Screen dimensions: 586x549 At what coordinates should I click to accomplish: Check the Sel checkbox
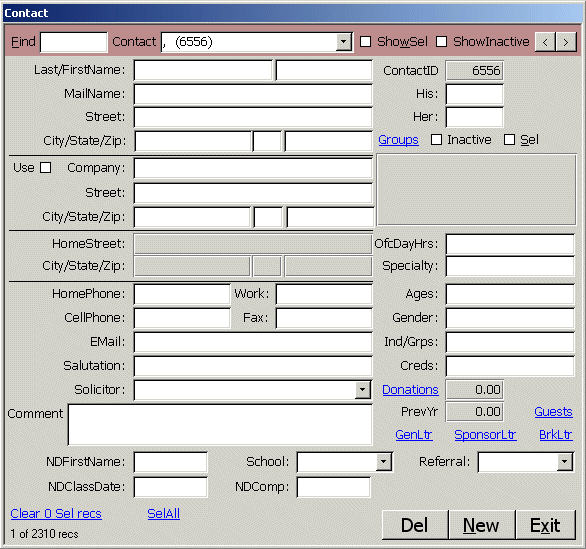(509, 140)
